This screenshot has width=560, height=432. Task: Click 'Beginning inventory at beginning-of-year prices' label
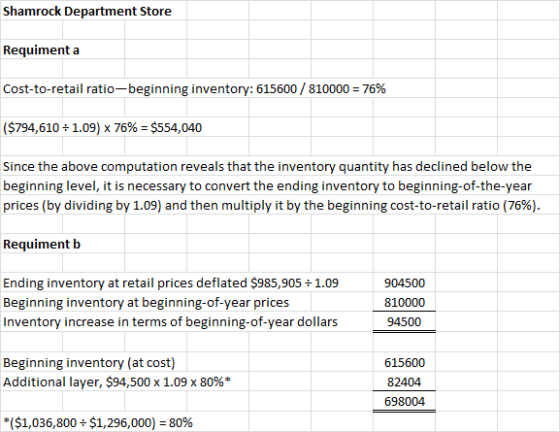[146, 302]
